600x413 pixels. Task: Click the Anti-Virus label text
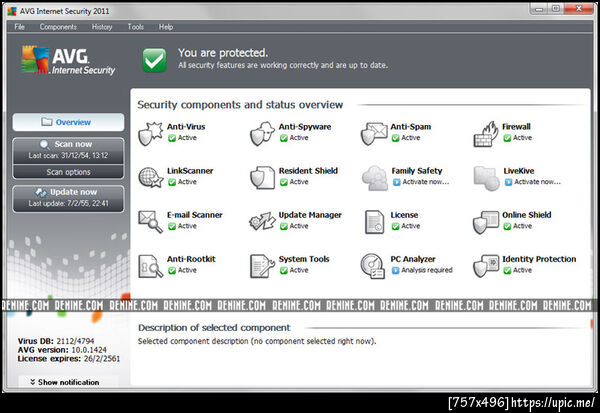coord(186,126)
